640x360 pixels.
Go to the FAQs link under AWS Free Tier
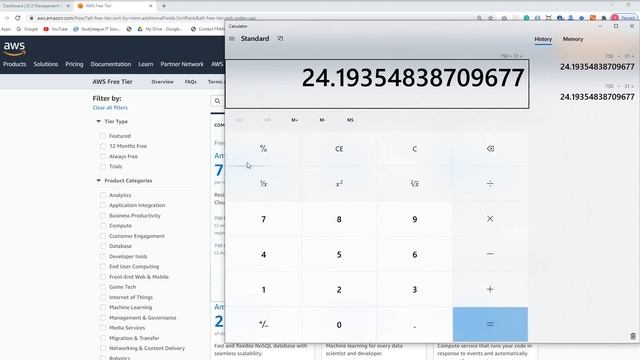point(191,82)
